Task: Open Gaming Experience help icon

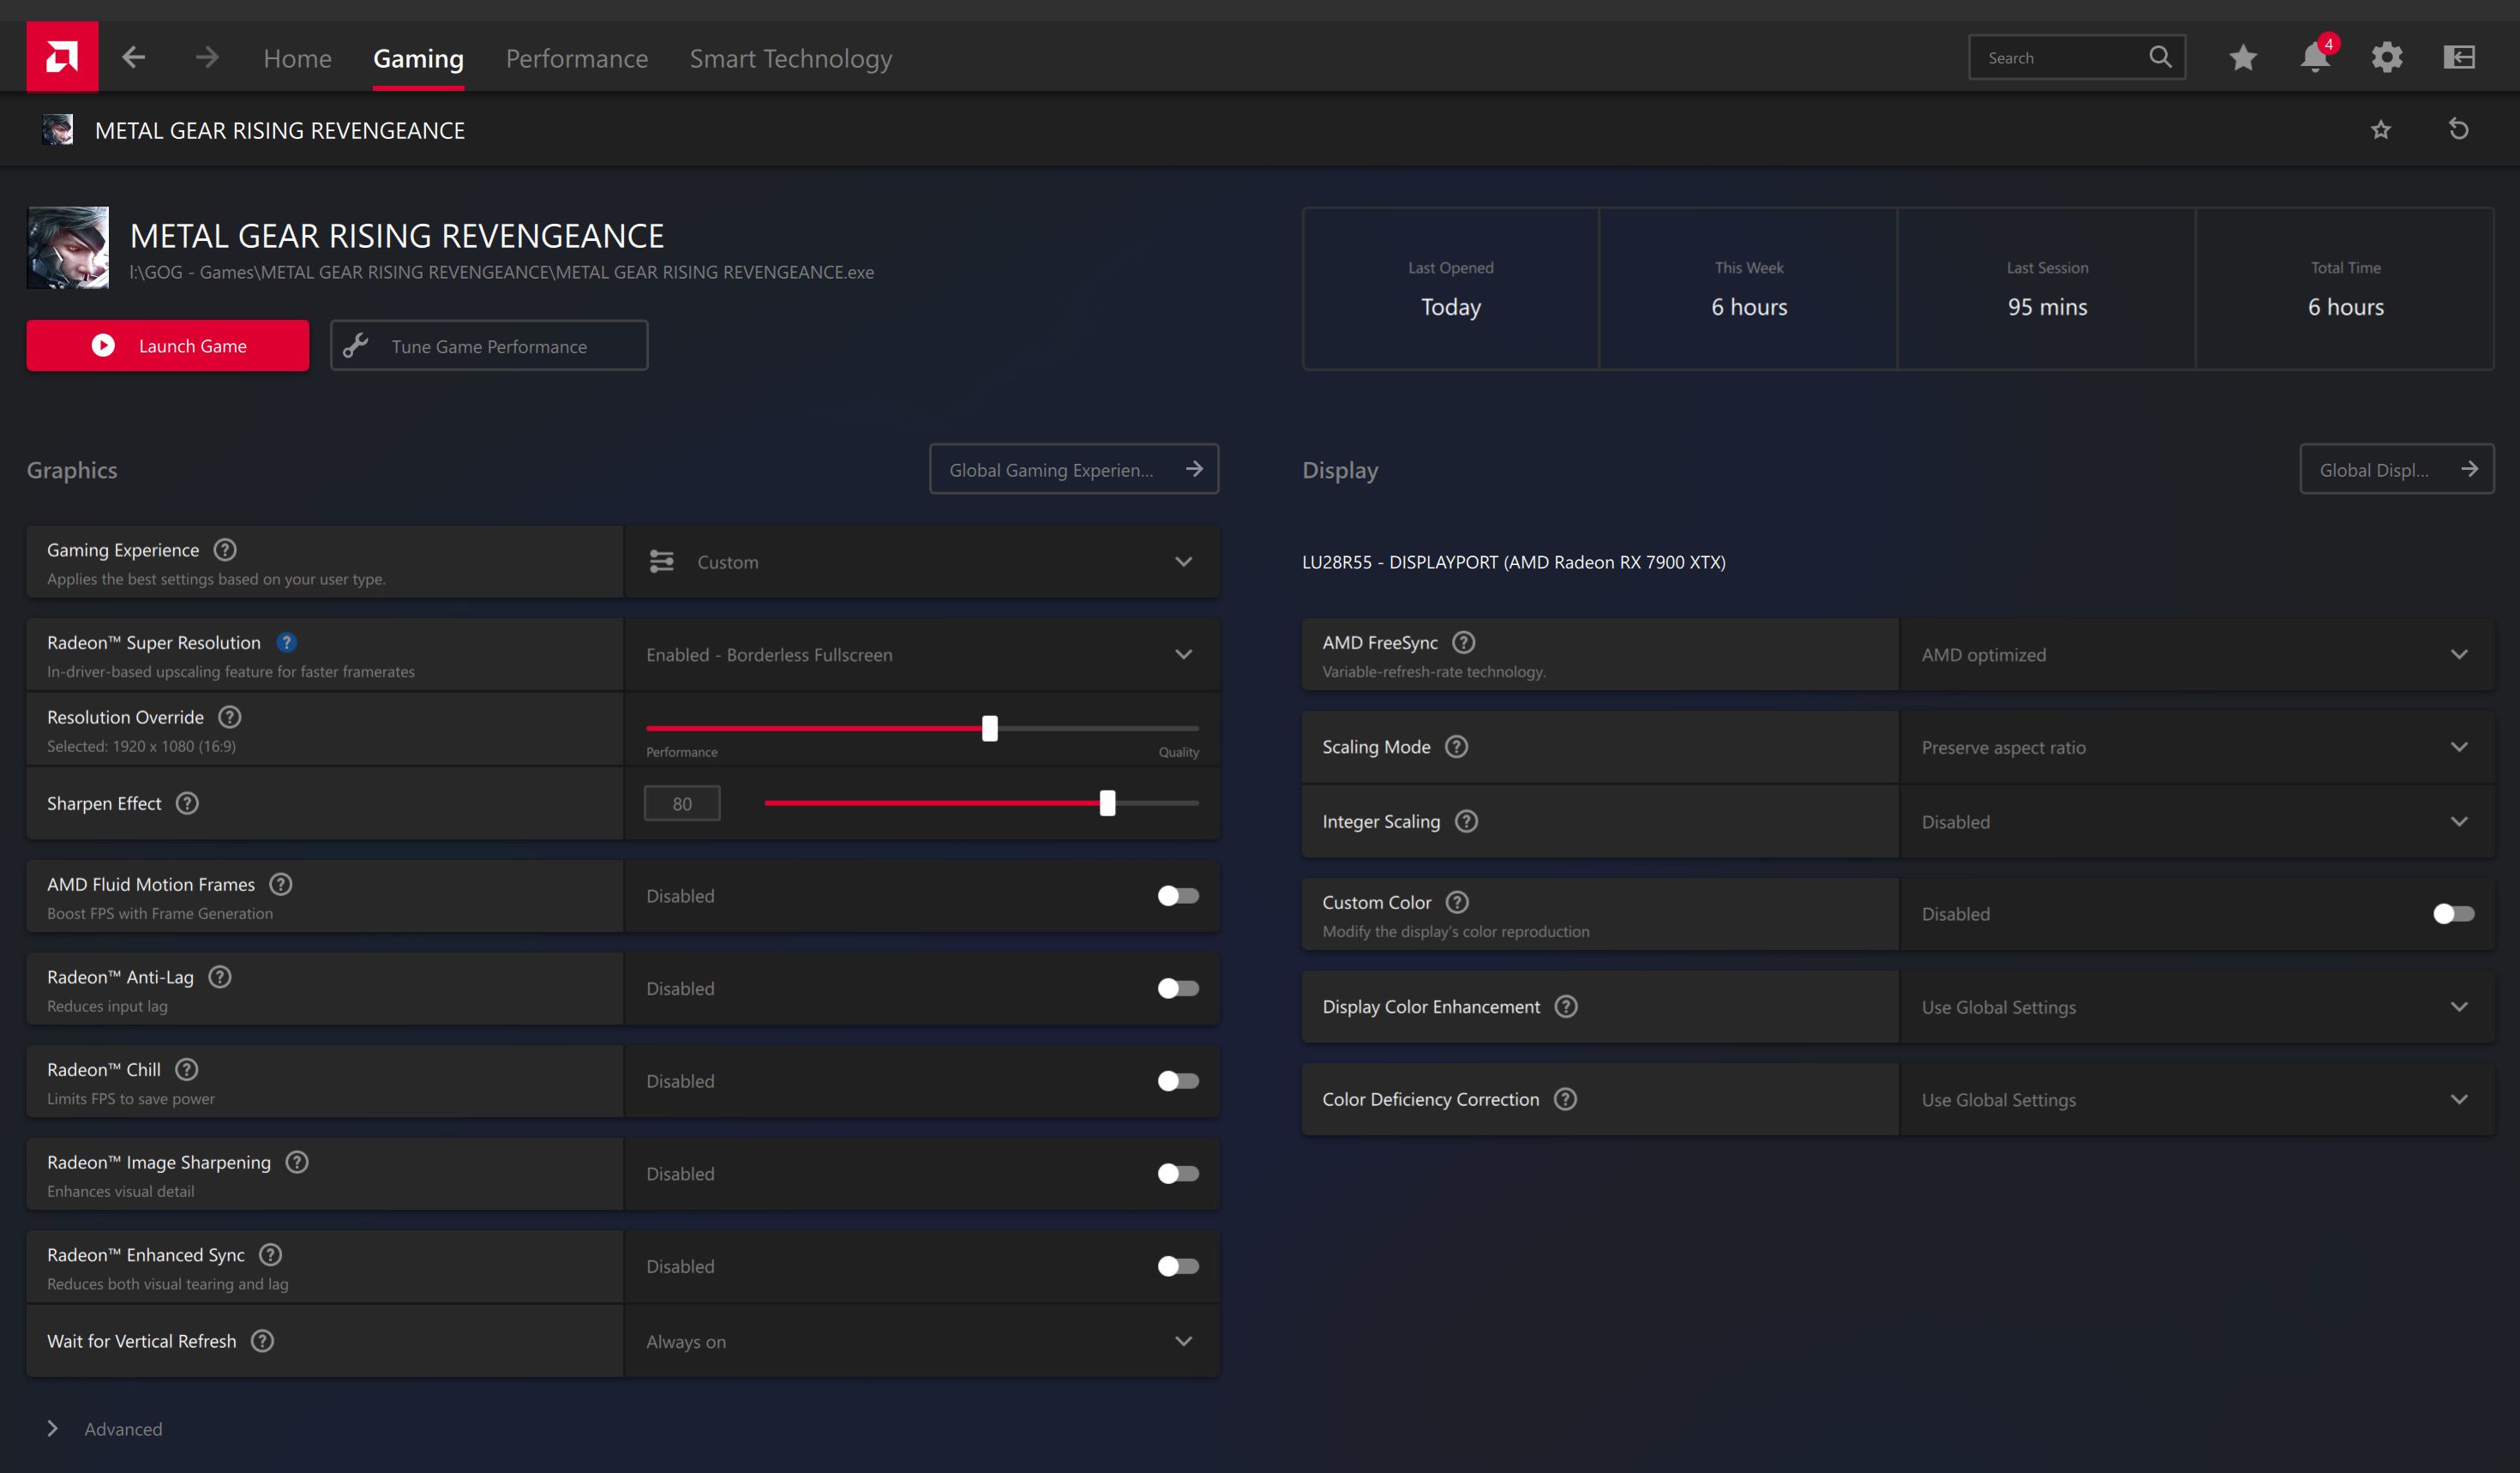Action: tap(225, 550)
